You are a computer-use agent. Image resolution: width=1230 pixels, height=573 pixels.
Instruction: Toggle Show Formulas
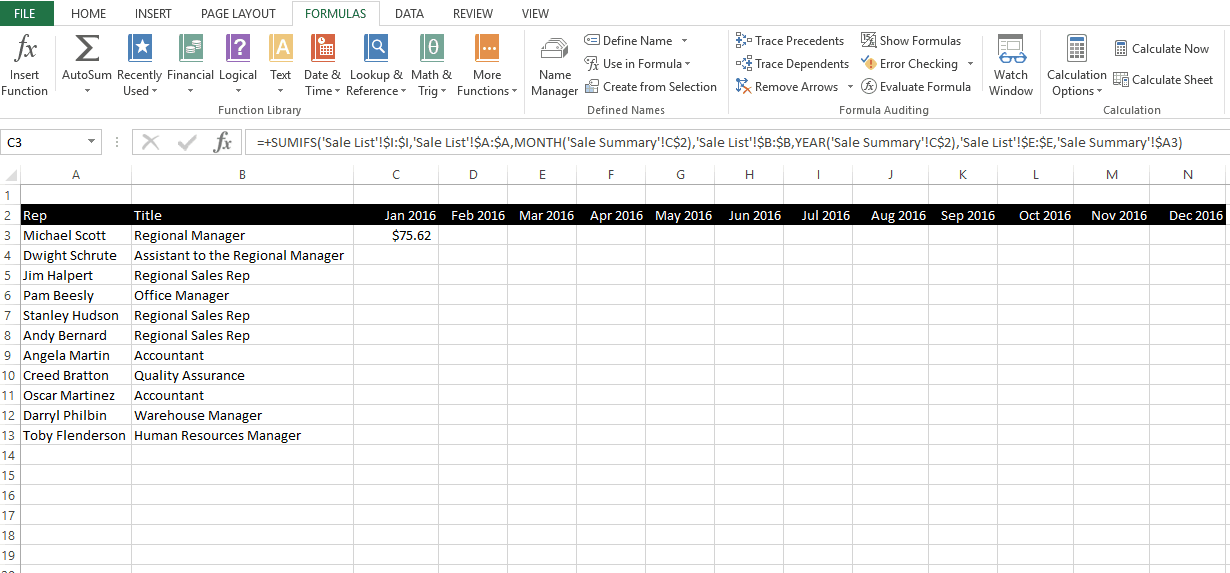point(911,41)
